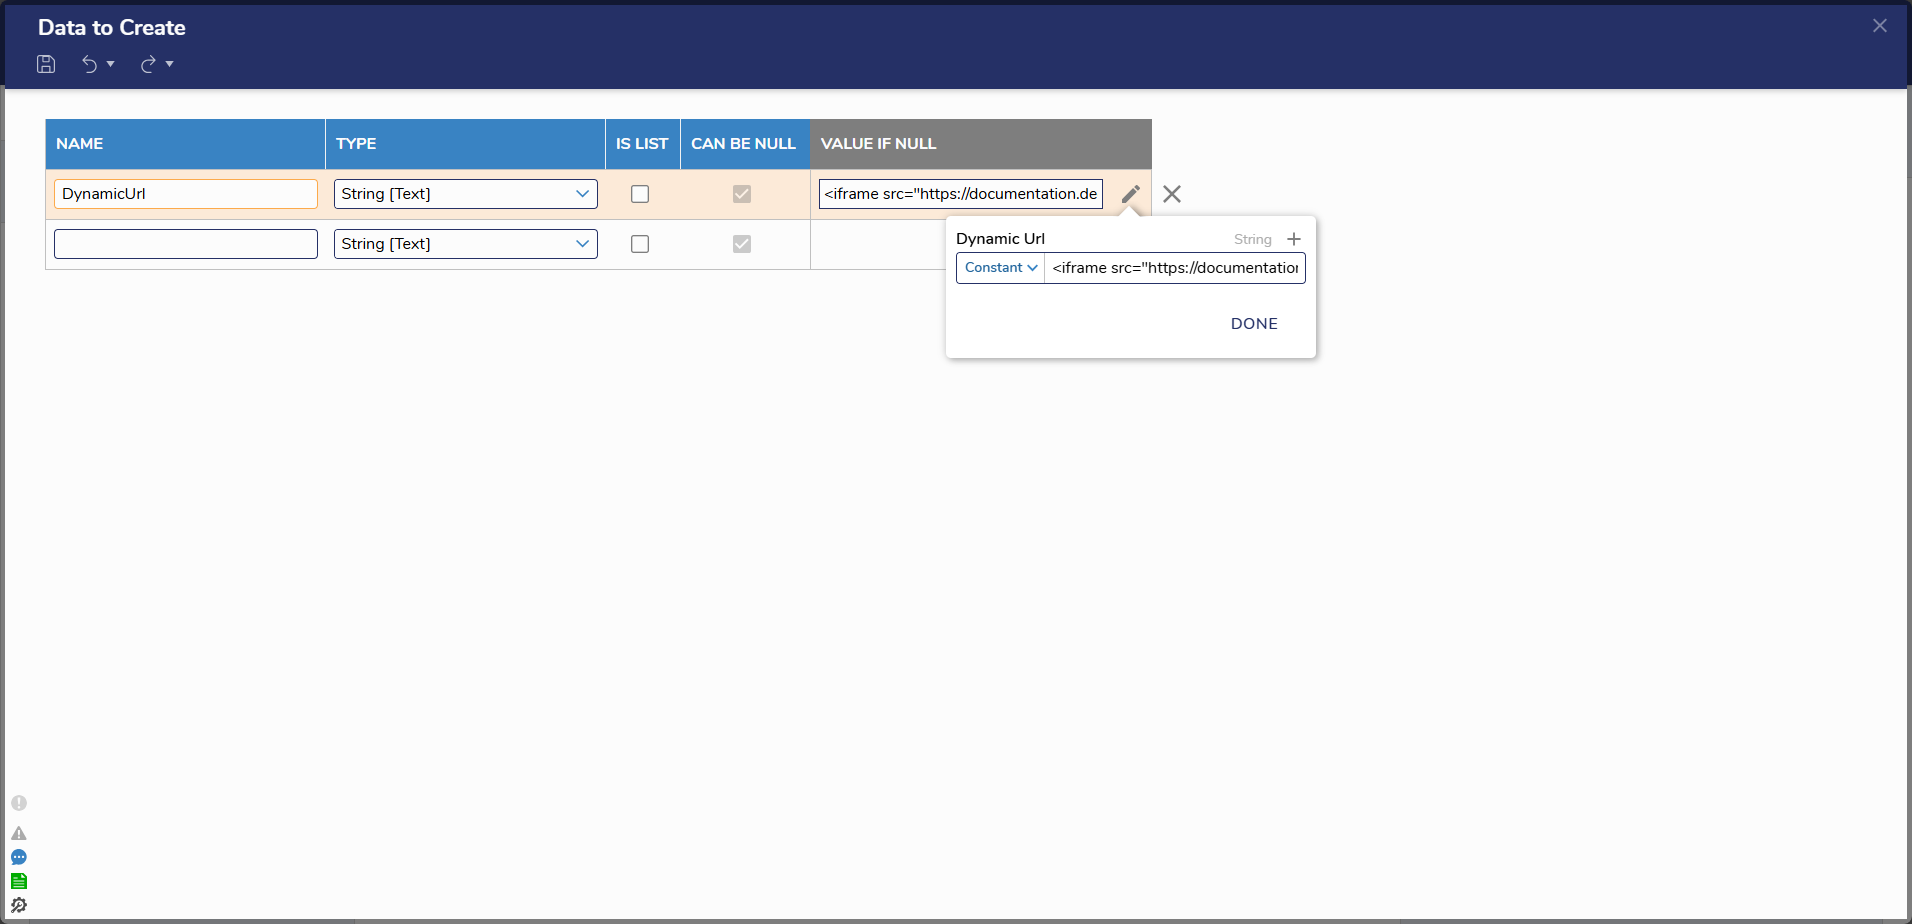
Task: Click the DONE button
Action: pyautogui.click(x=1254, y=324)
